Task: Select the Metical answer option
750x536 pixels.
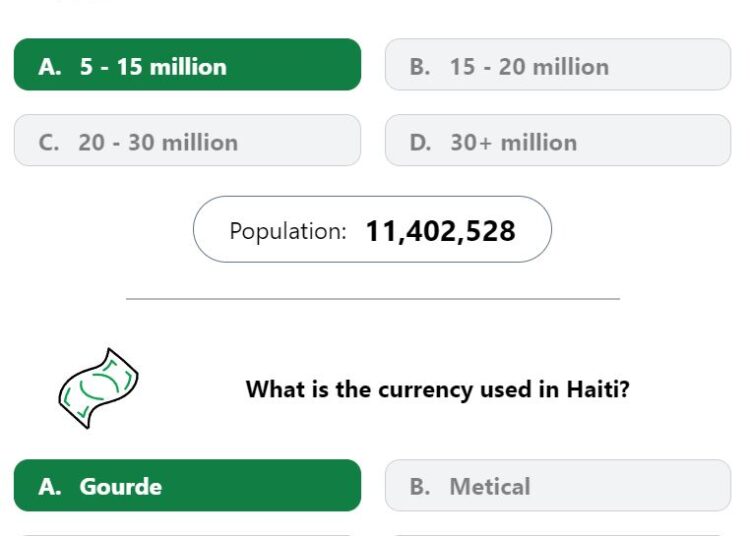Action: click(558, 485)
